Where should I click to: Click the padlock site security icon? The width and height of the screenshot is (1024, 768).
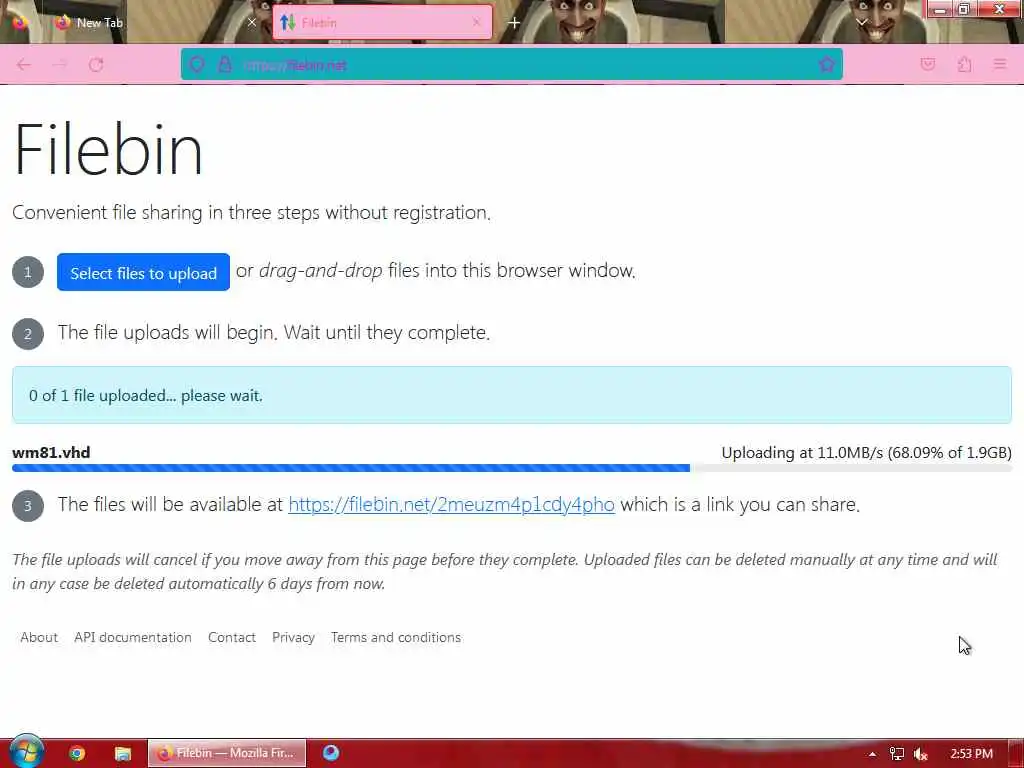point(225,65)
